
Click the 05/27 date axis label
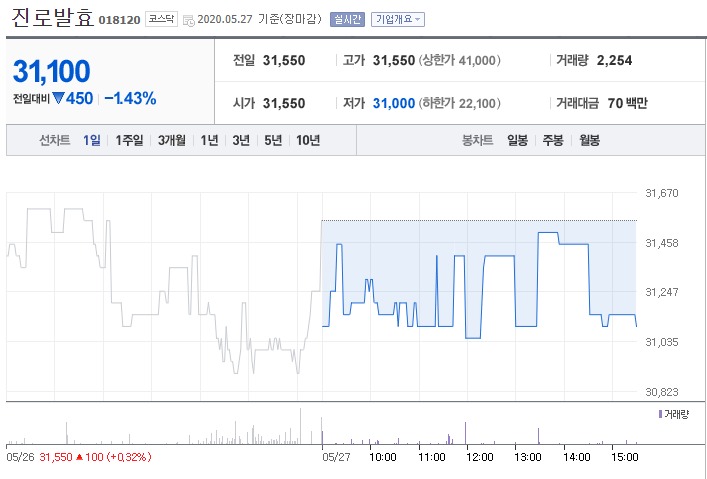(336, 457)
